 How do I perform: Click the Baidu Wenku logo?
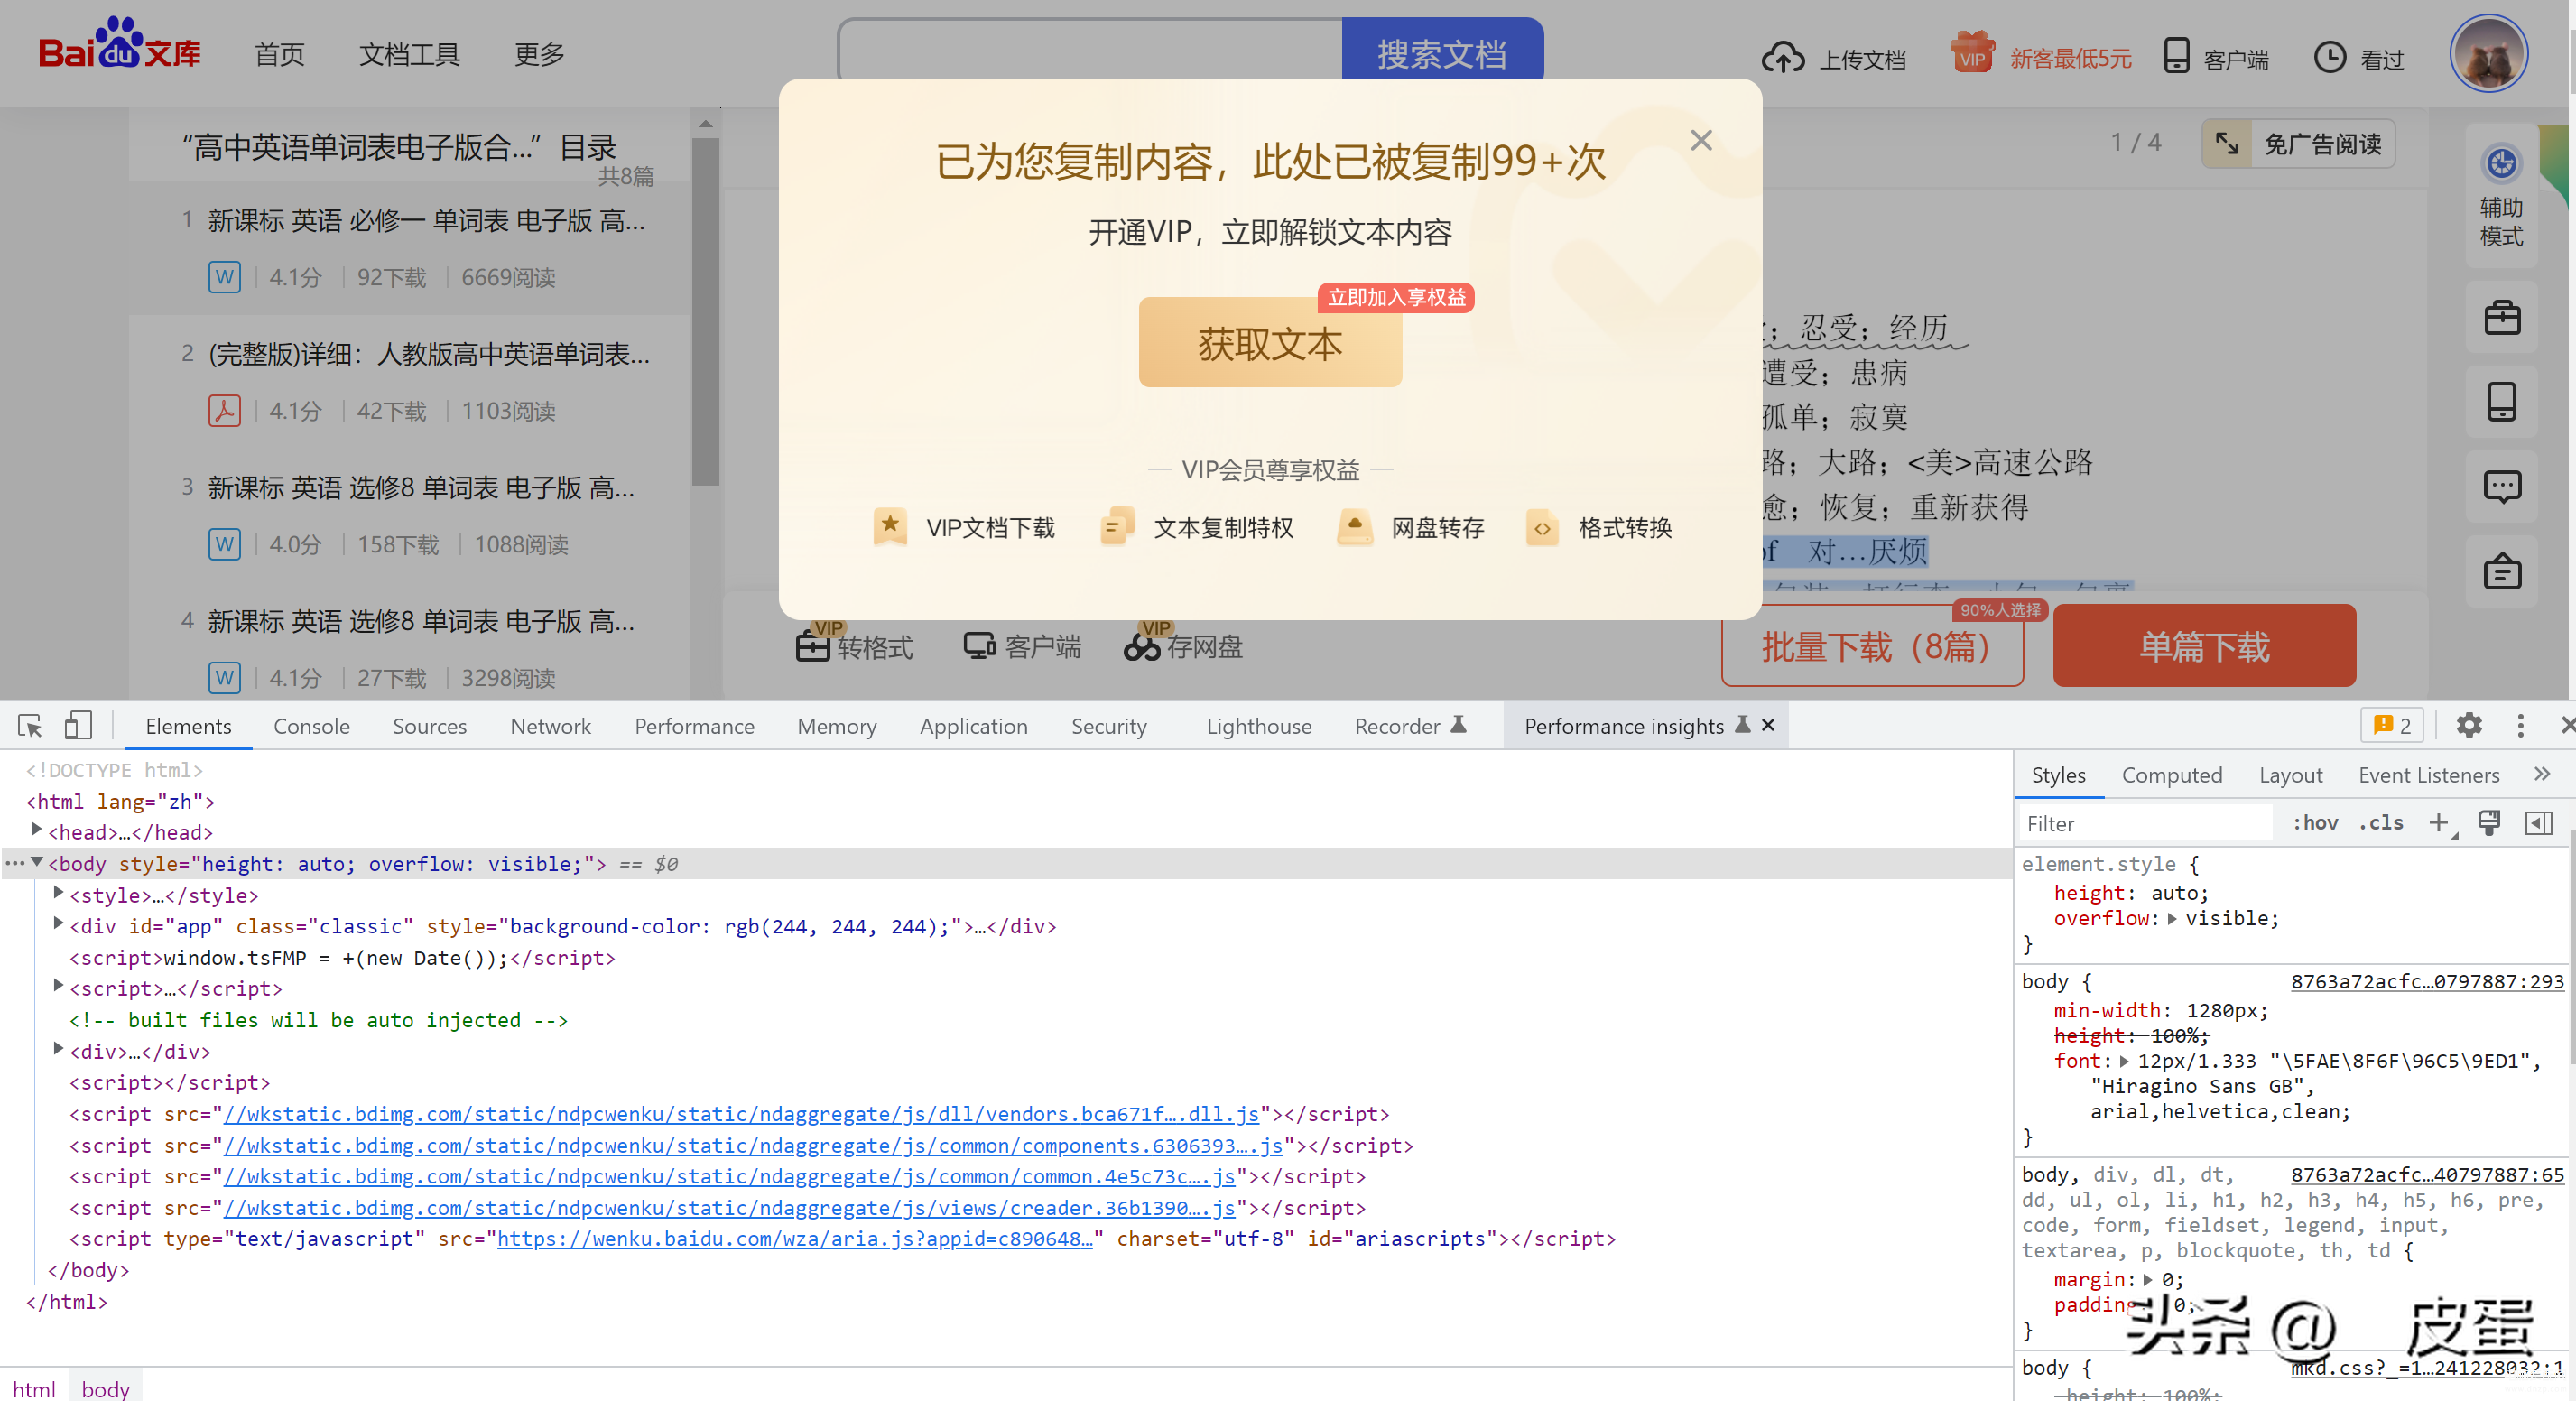click(x=120, y=45)
